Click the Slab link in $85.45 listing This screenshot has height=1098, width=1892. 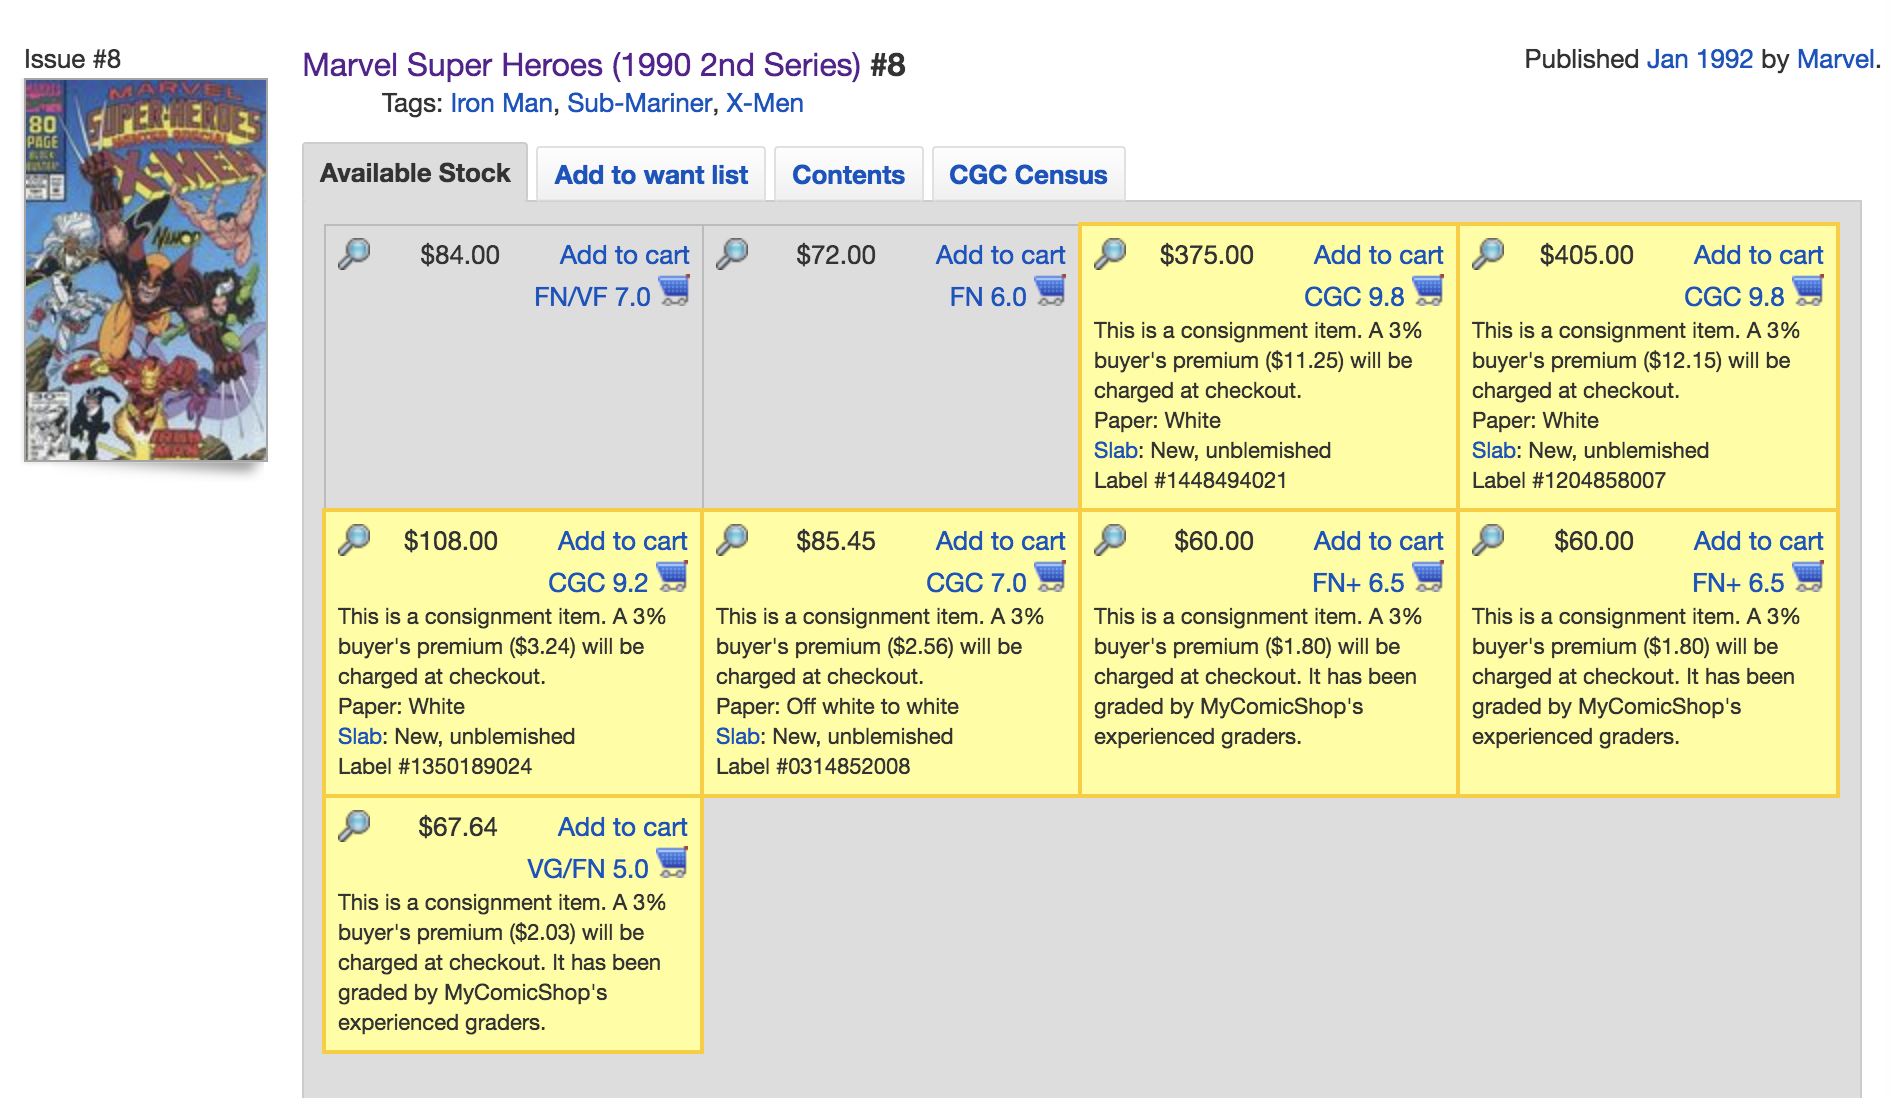point(737,736)
